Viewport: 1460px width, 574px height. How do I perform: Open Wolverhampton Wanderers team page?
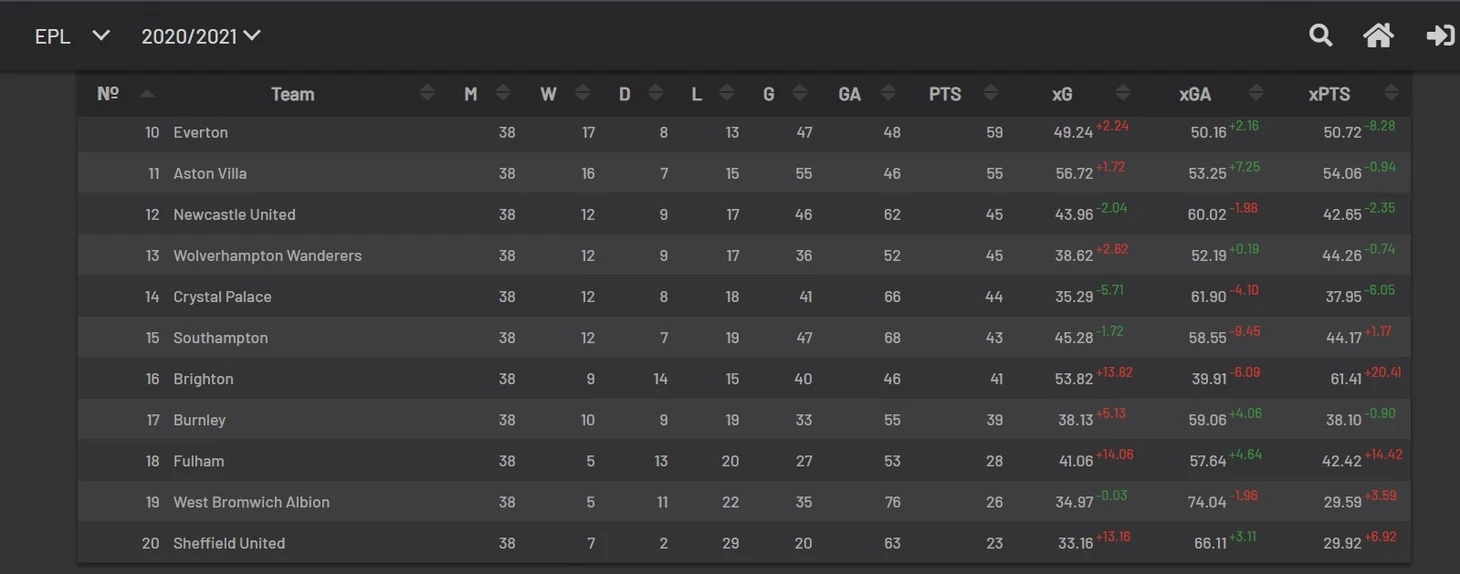[267, 255]
